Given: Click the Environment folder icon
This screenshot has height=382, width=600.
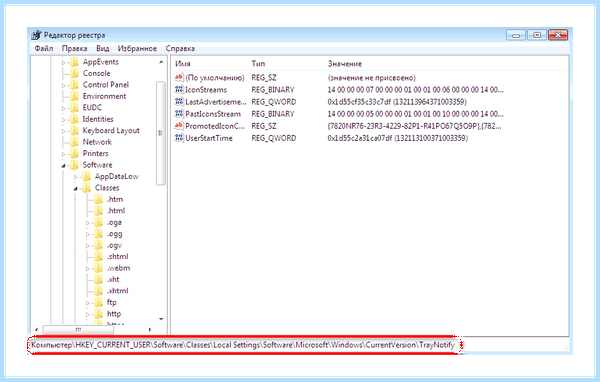Looking at the screenshot, I should click(75, 96).
